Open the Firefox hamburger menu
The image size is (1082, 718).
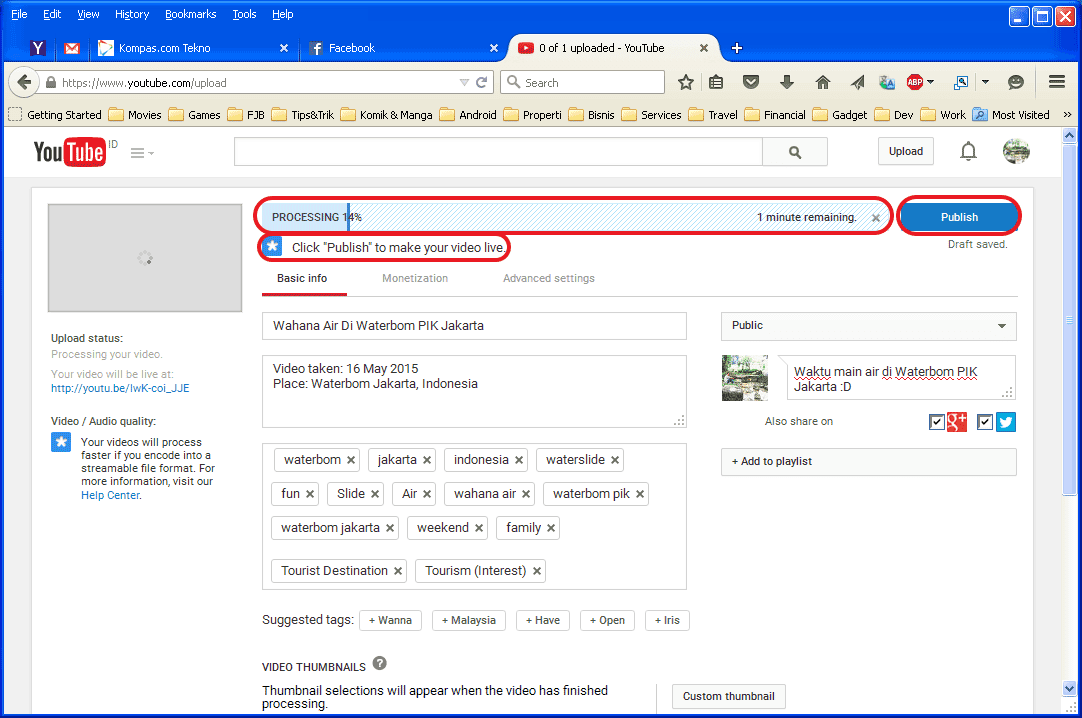(1056, 82)
